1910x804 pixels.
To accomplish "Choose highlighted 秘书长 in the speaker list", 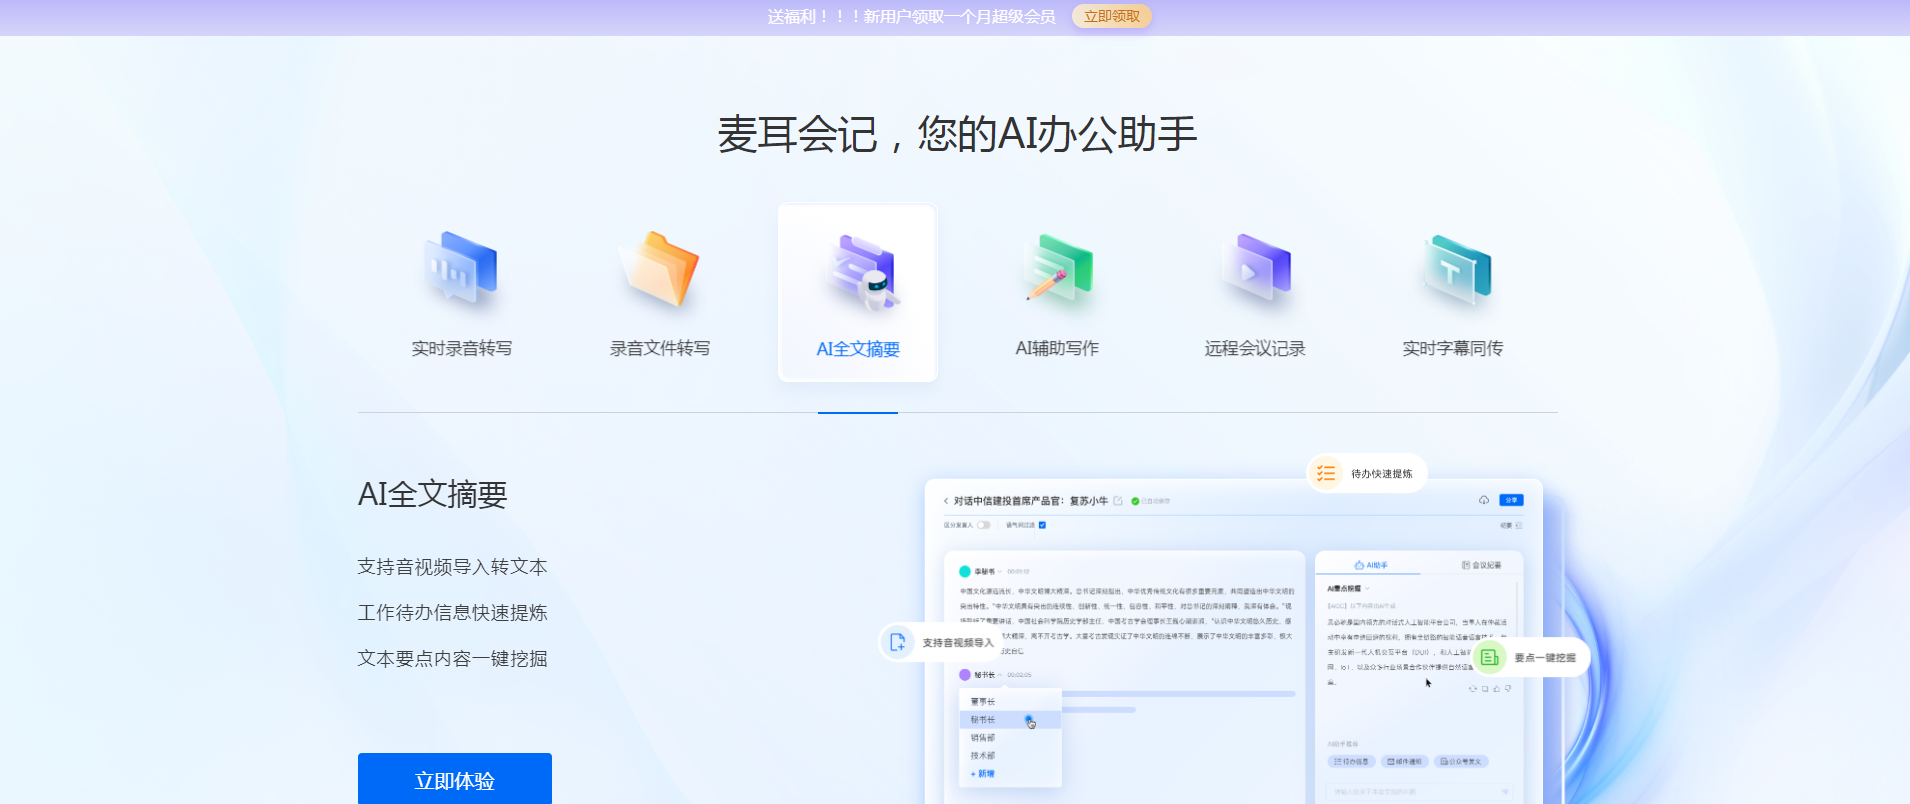I will 1010,720.
